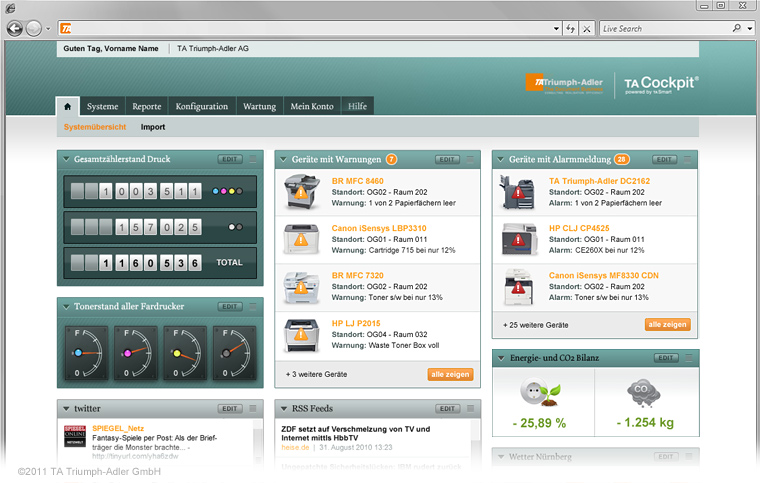Viewport: 760px width, 483px height.
Task: Click the TA favicon in address bar
Action: [66, 29]
